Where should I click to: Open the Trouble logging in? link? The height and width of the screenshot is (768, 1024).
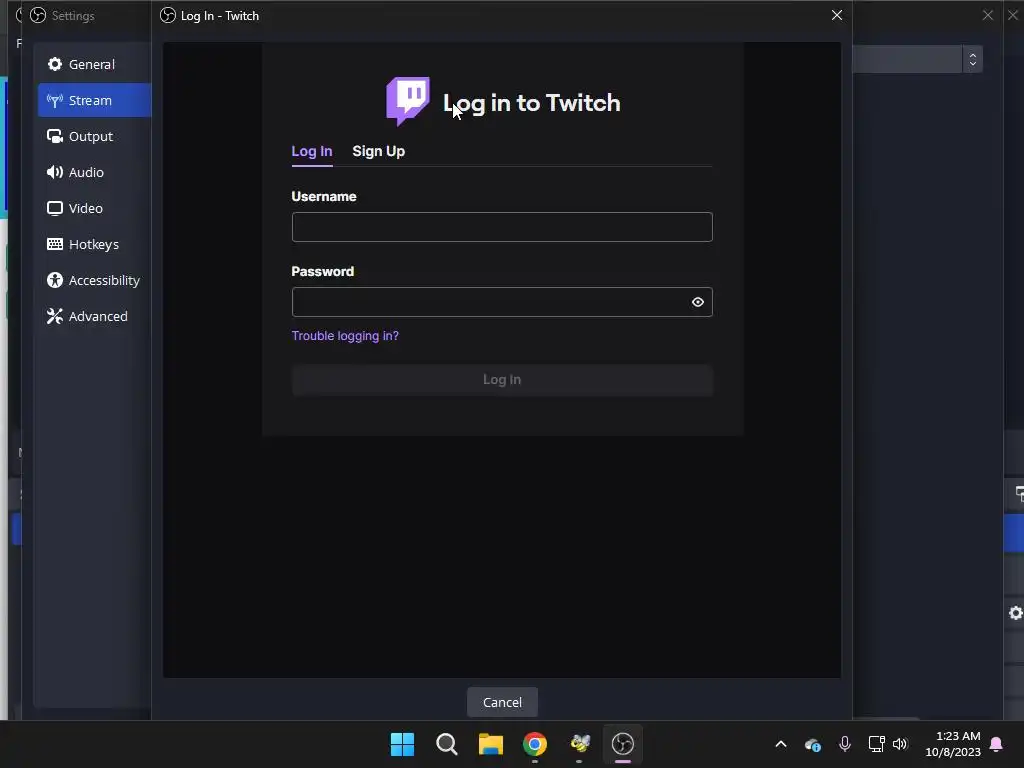[345, 336]
